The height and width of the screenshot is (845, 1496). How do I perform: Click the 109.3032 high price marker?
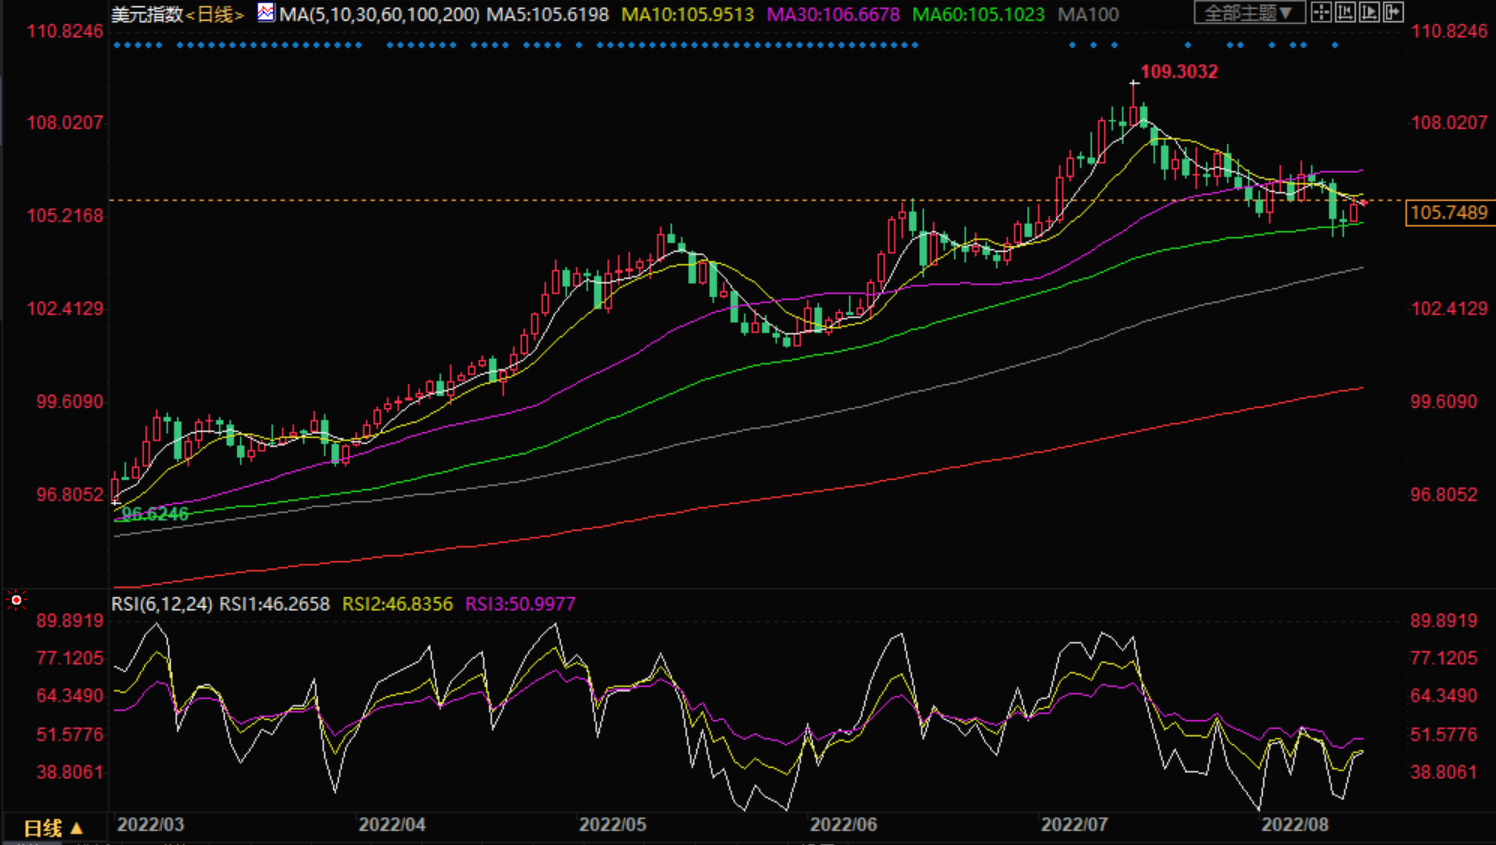click(1179, 72)
